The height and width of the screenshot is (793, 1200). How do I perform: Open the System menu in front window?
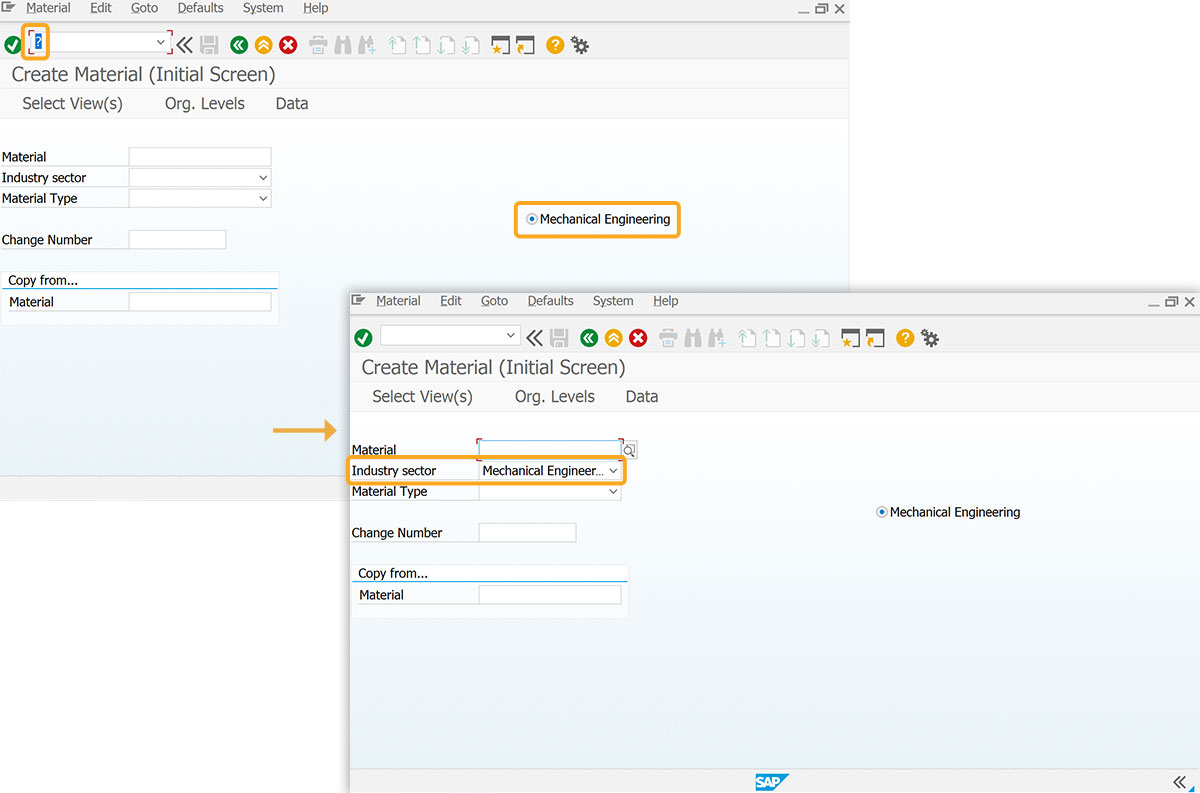[613, 301]
